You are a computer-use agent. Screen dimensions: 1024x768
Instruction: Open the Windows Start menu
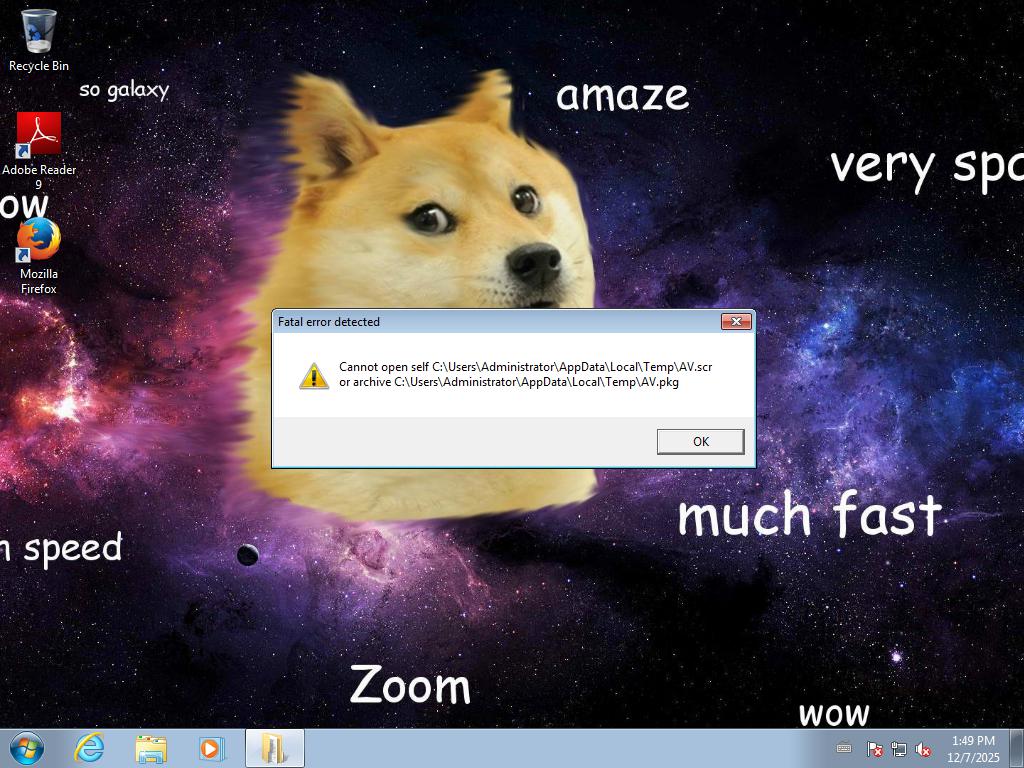[26, 748]
